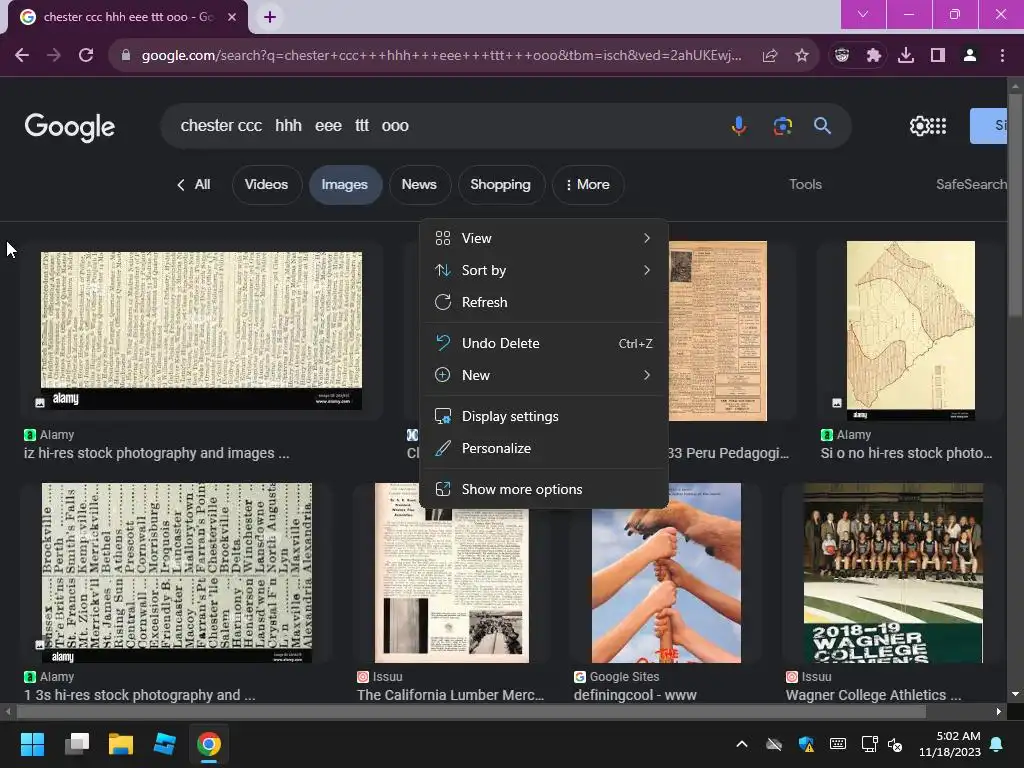Show hidden system tray icons

(x=742, y=744)
